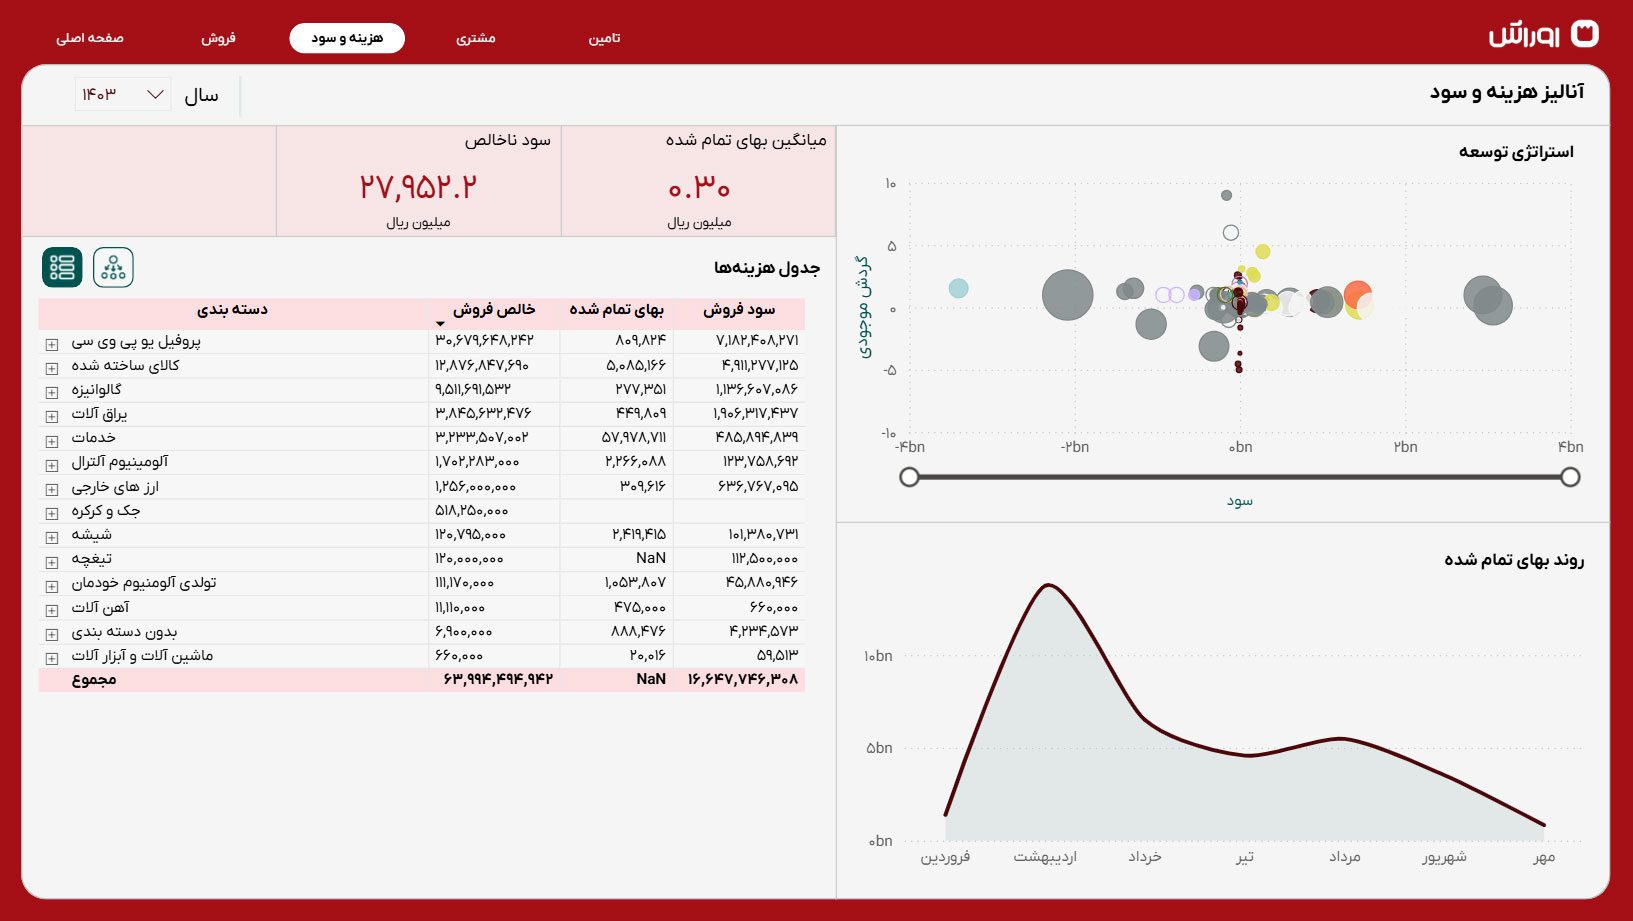Click the left handle of the سود slider
Viewport: 1633px width, 921px height.
pos(909,477)
